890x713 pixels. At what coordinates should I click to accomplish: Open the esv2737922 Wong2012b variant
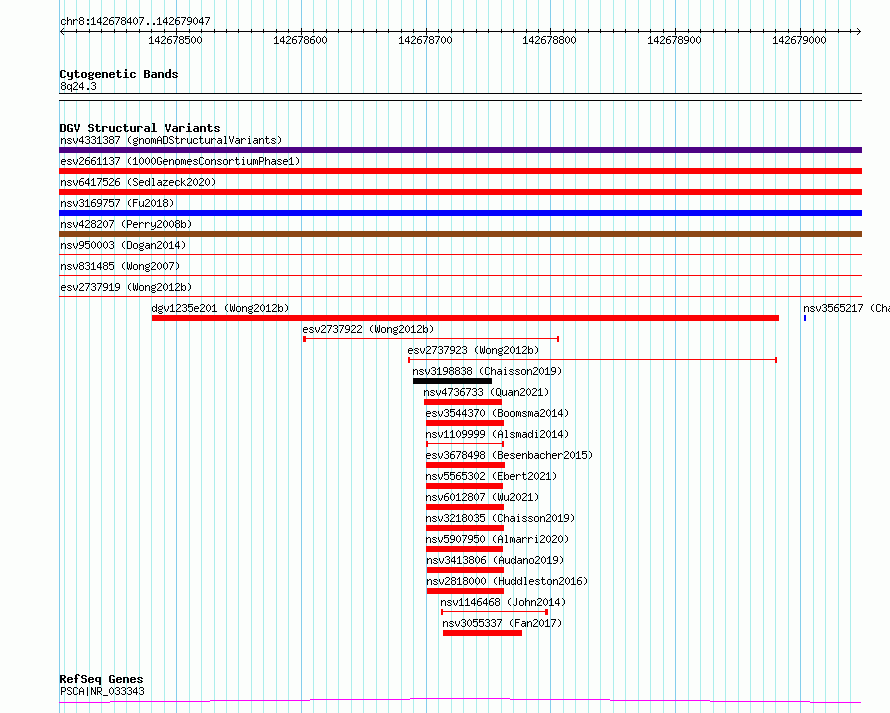pyautogui.click(x=368, y=329)
